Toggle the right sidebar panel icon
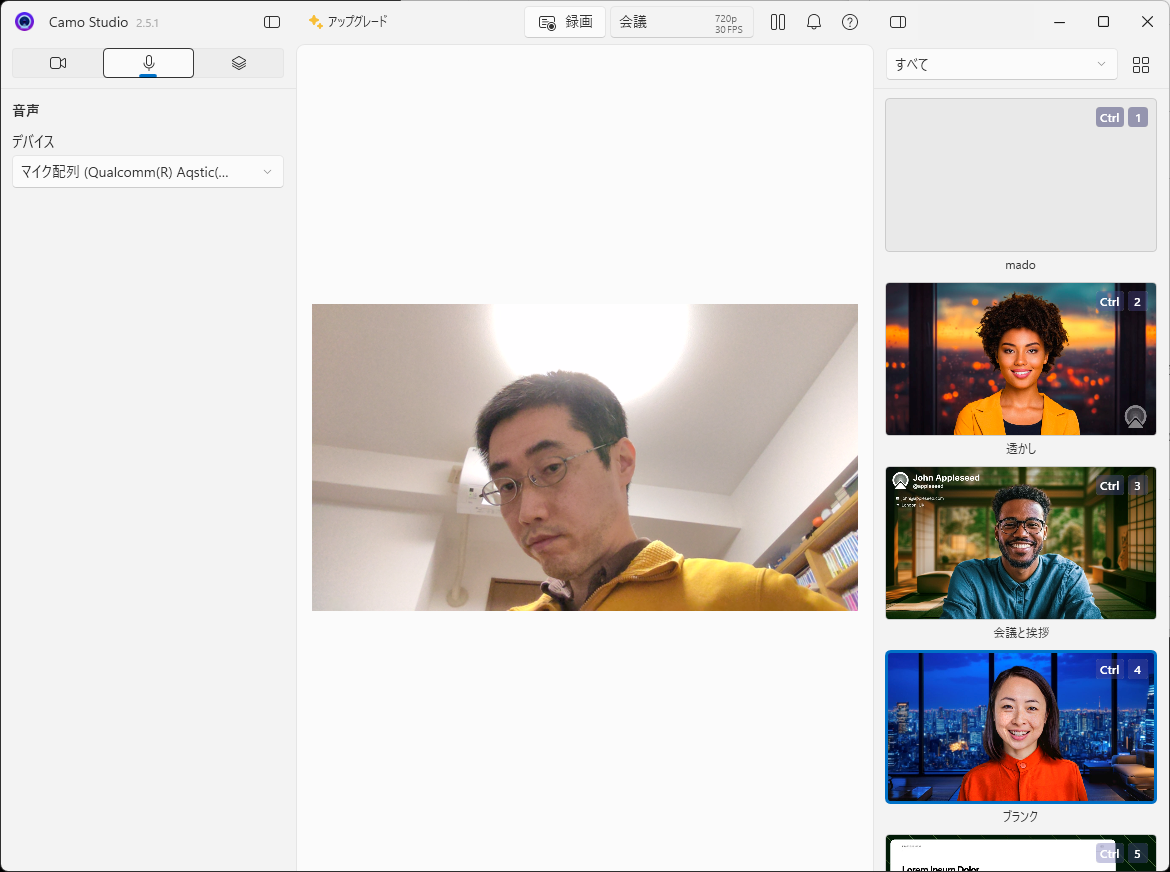Viewport: 1170px width, 872px height. click(898, 22)
